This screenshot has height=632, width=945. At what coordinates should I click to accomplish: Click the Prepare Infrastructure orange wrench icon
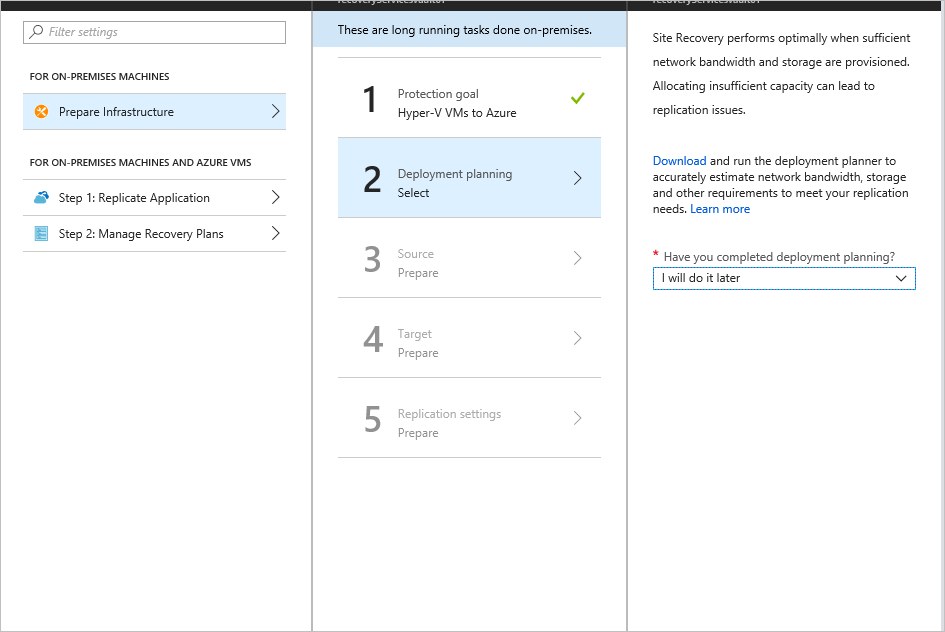[x=42, y=111]
